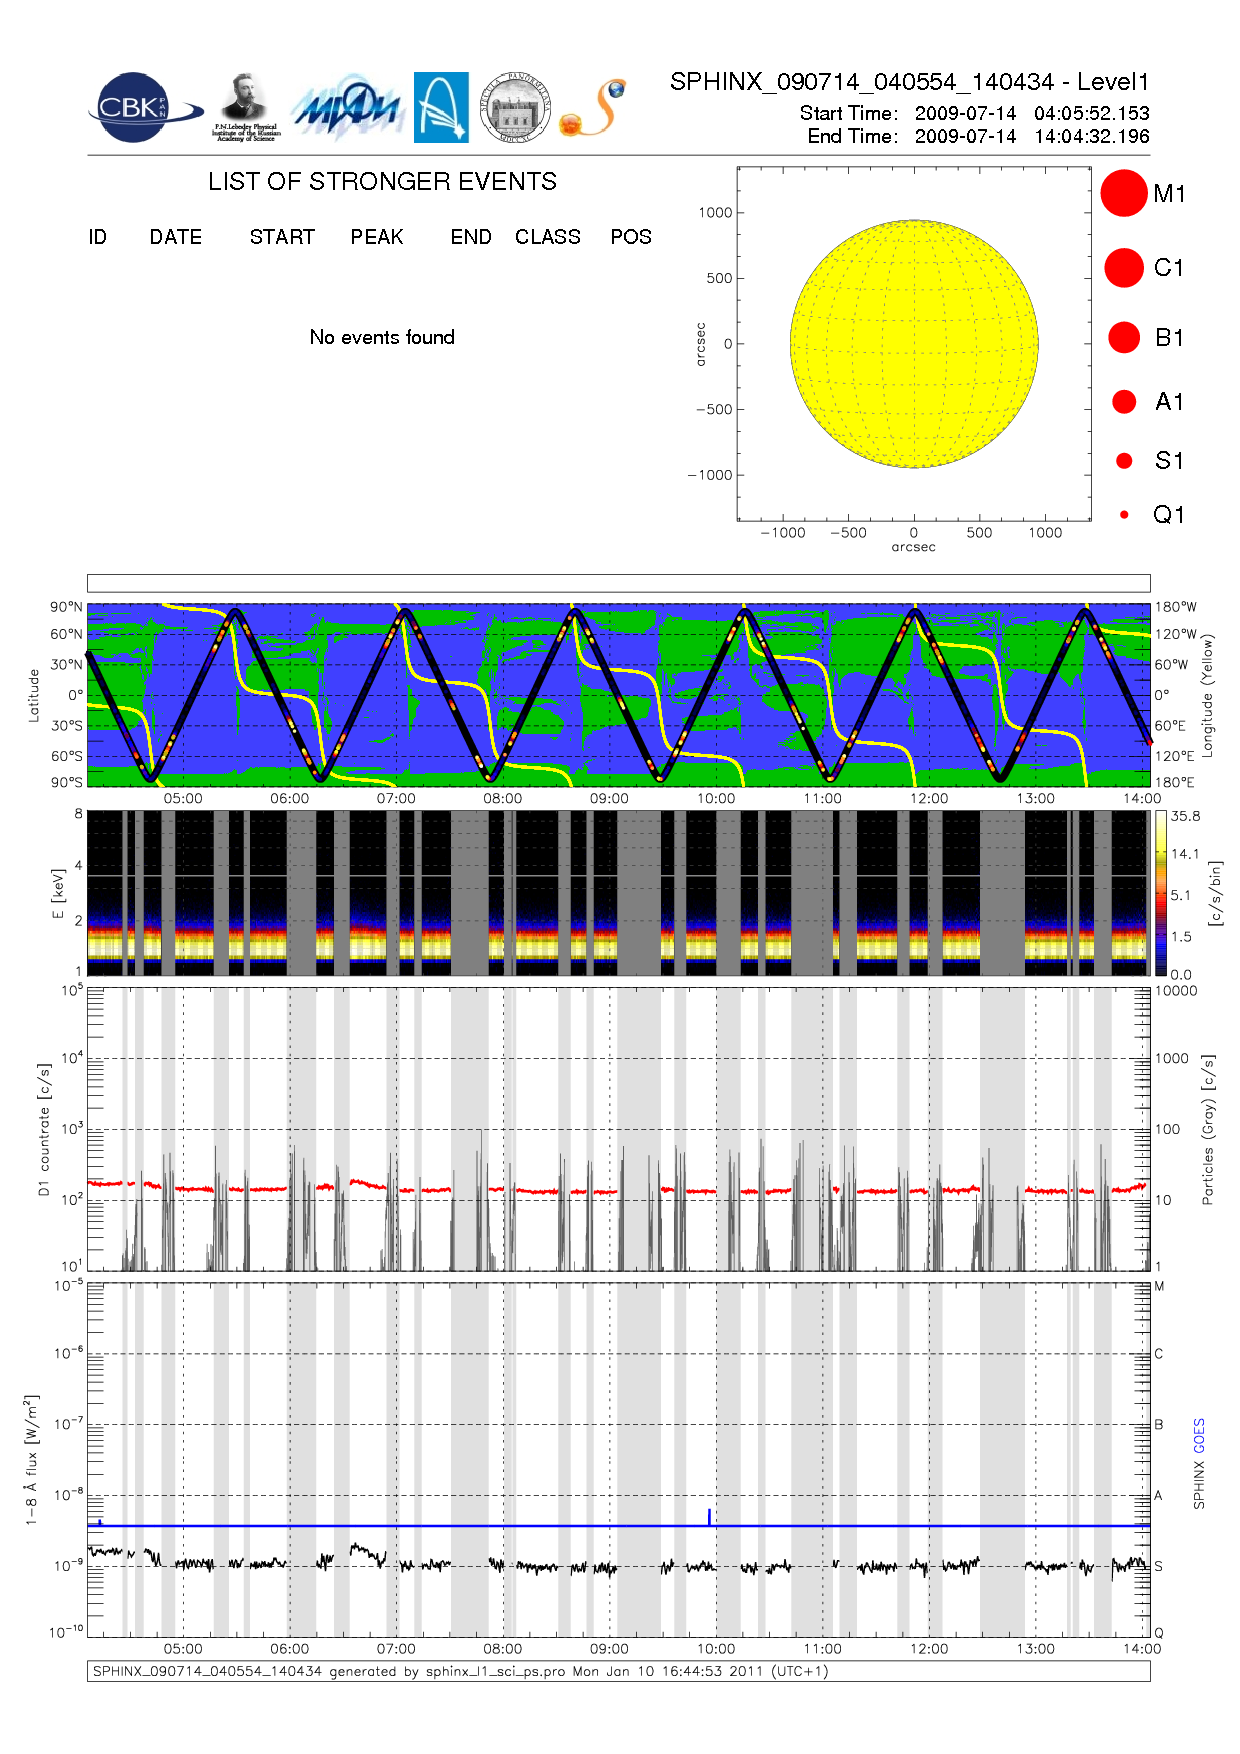Select the M1 class red circle

point(1123,193)
